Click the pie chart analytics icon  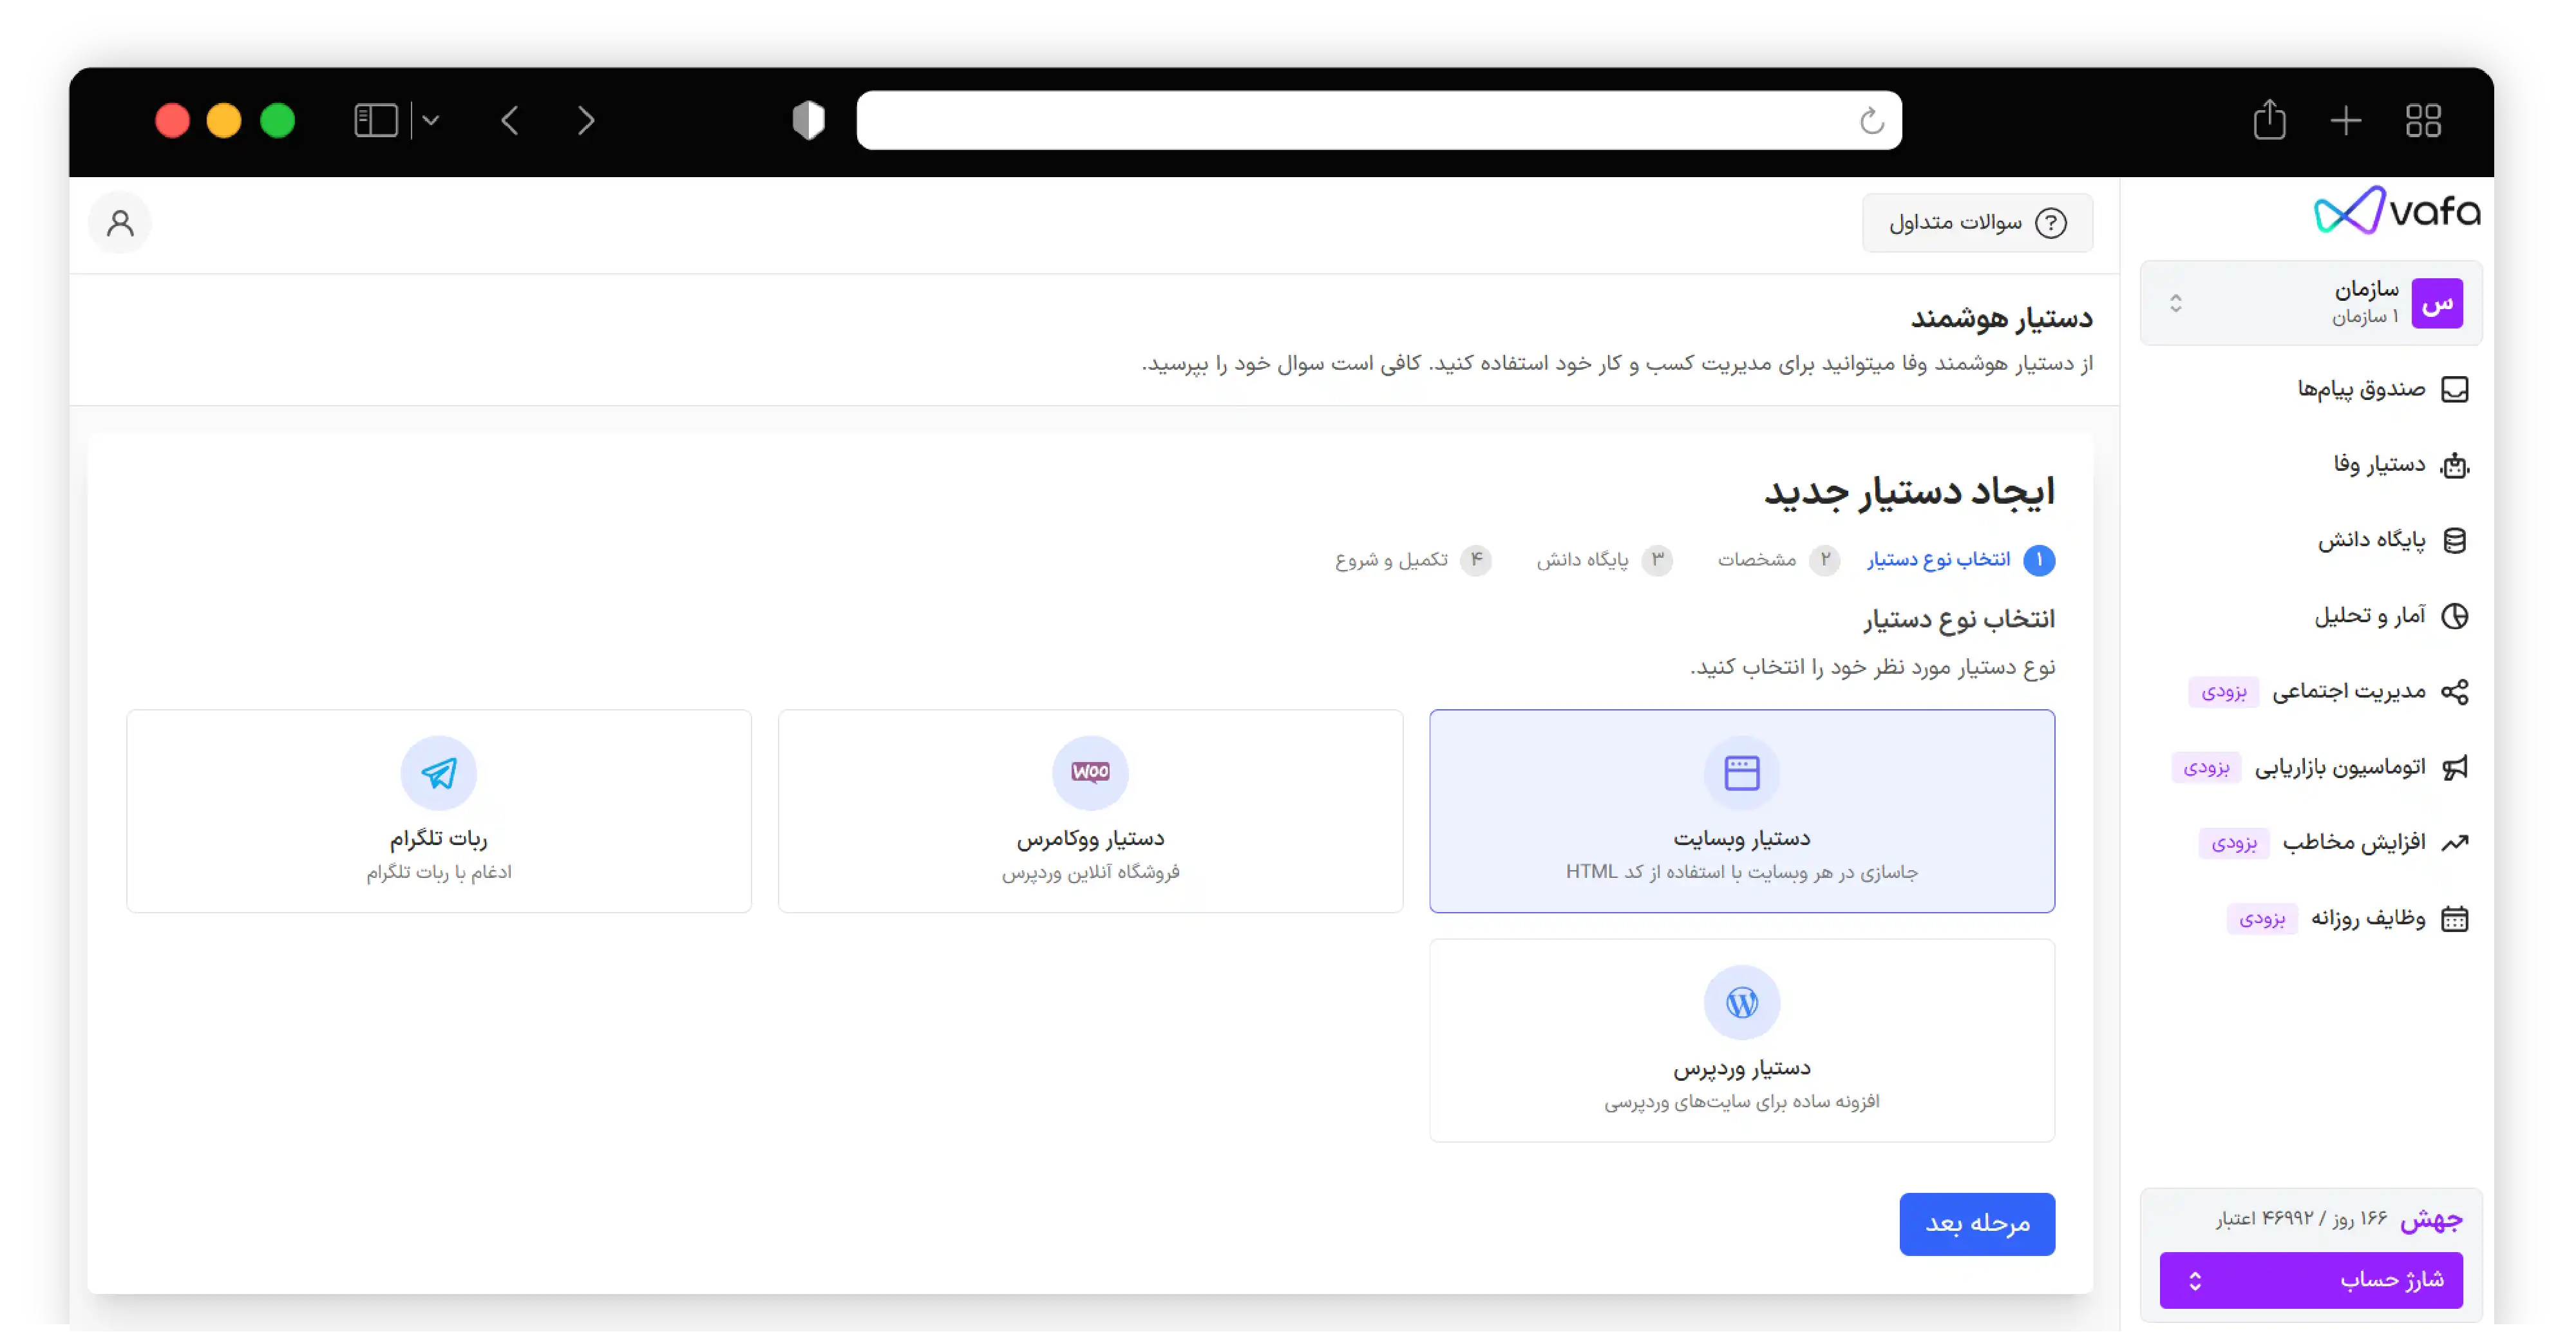2455,616
